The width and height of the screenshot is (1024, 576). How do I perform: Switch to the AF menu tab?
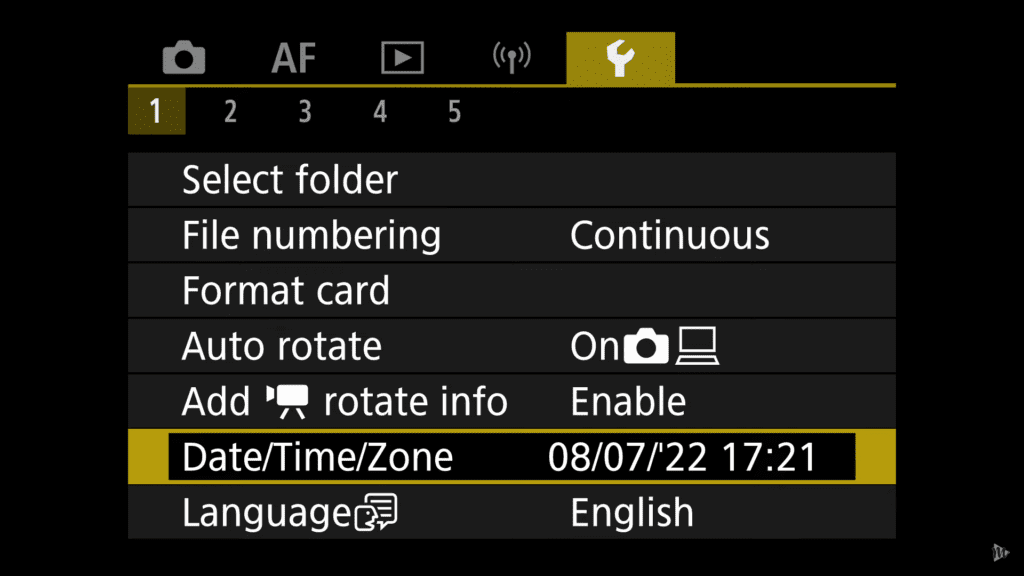coord(294,58)
